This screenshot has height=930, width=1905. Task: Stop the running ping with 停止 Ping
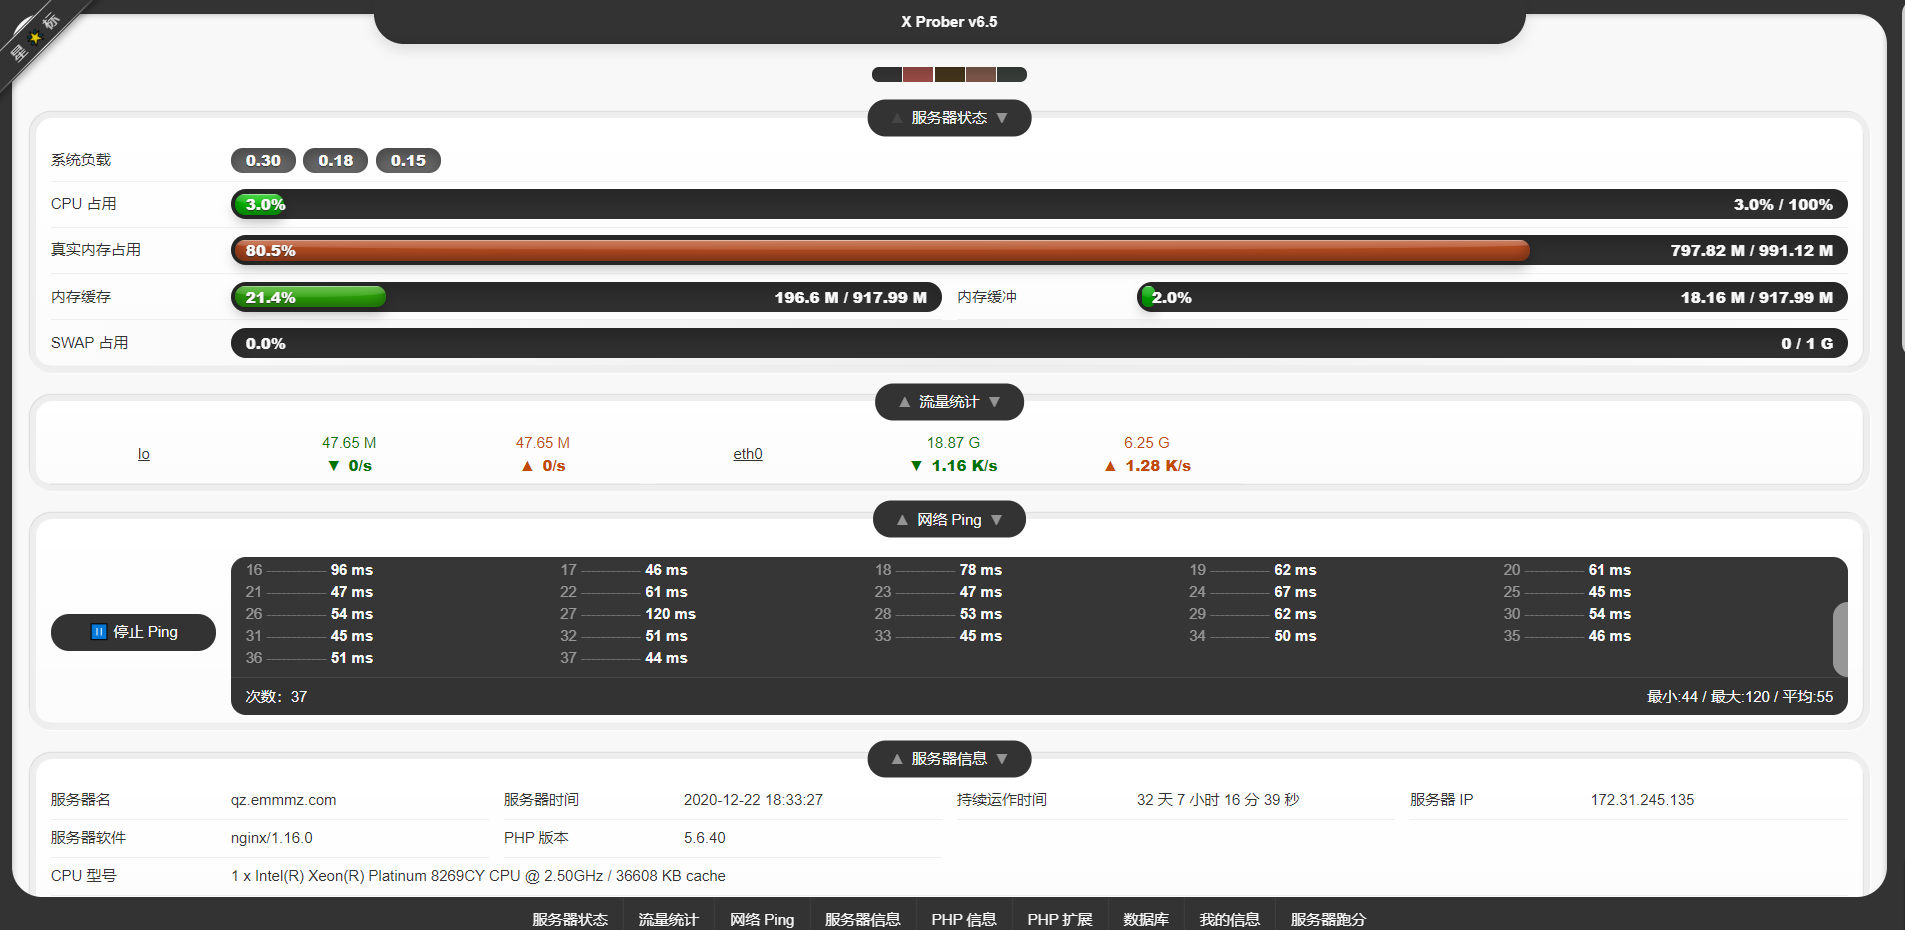pos(133,632)
